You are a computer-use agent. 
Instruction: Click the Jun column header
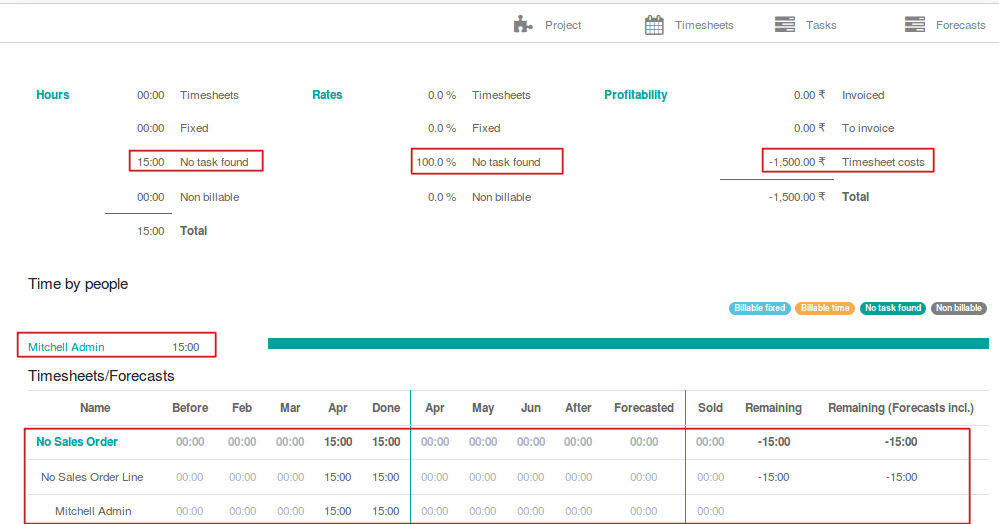pyautogui.click(x=531, y=408)
